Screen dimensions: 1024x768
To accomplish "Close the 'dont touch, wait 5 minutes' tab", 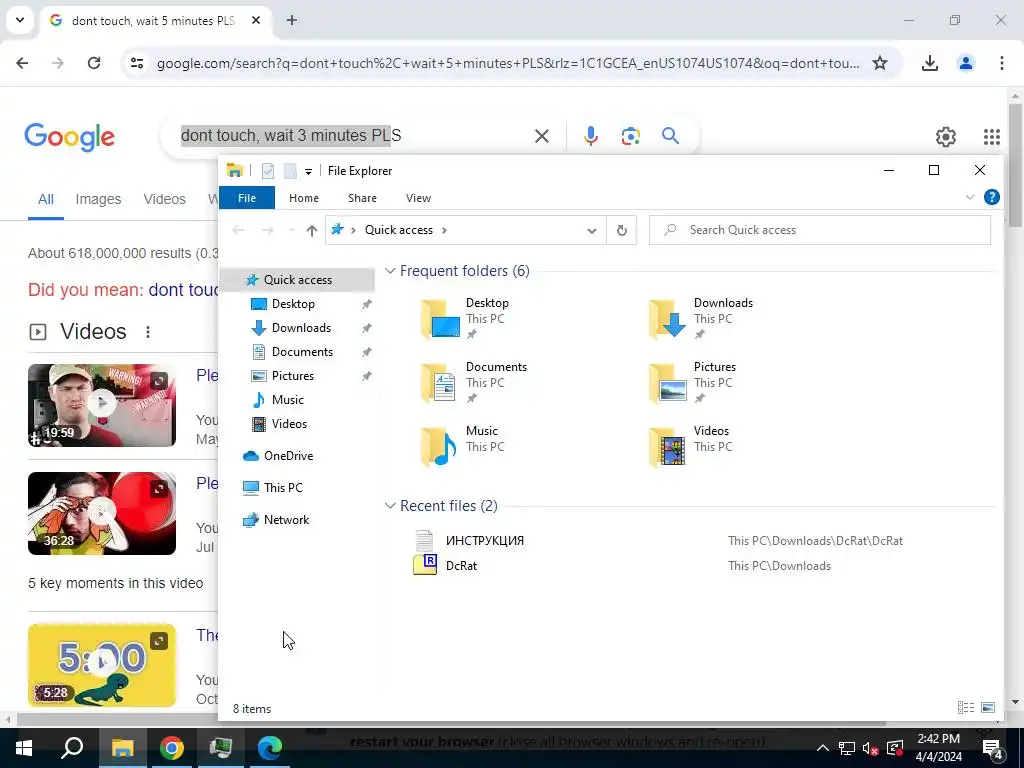I will point(256,20).
